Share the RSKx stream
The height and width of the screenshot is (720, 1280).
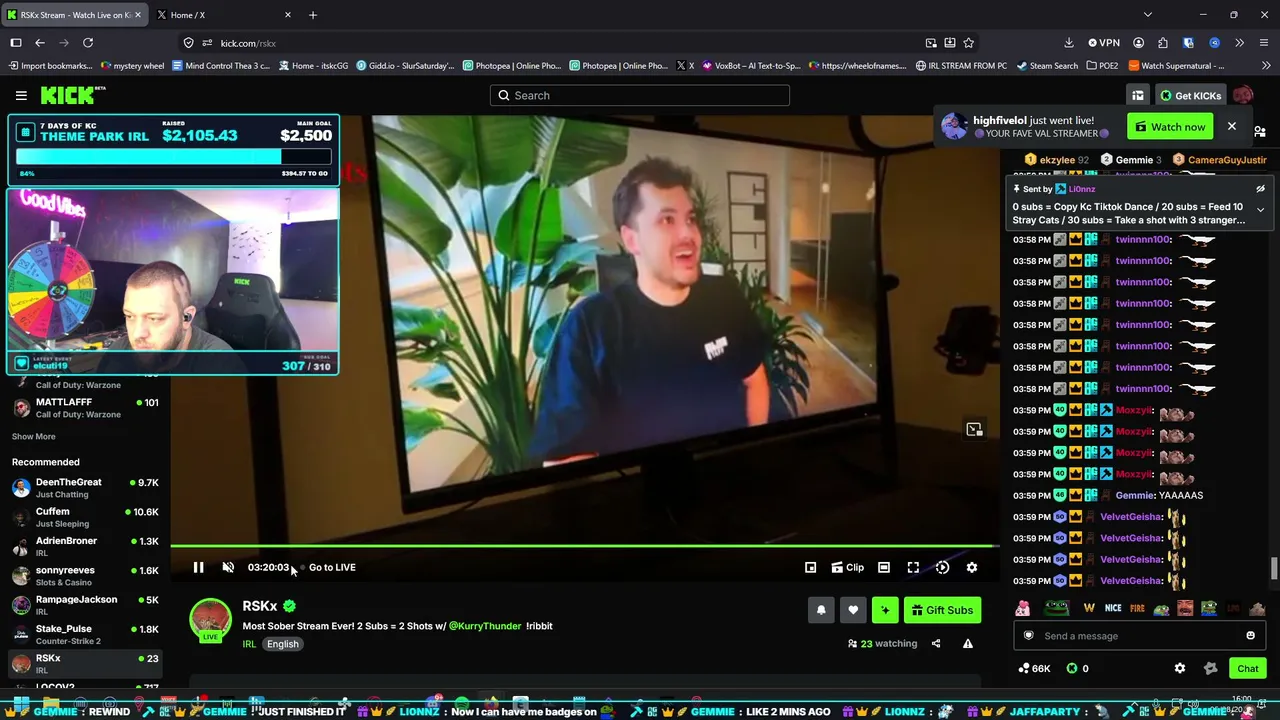(936, 643)
